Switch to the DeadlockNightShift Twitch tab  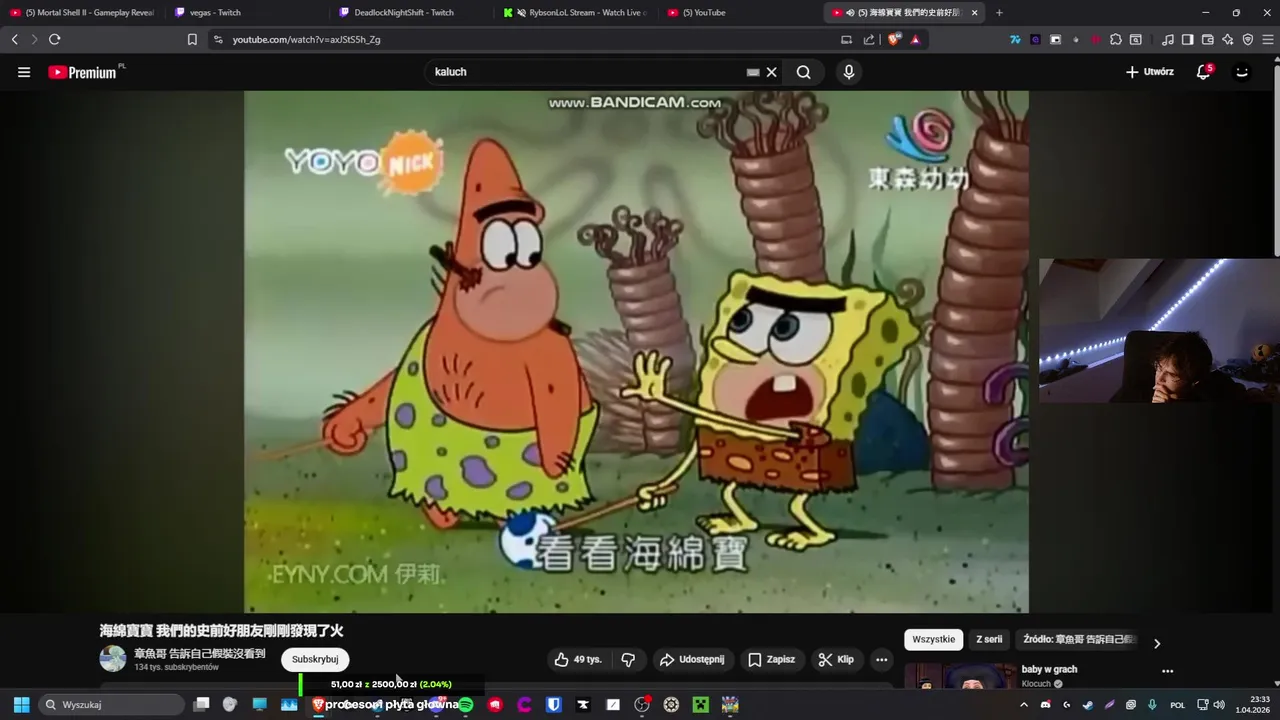(x=410, y=13)
